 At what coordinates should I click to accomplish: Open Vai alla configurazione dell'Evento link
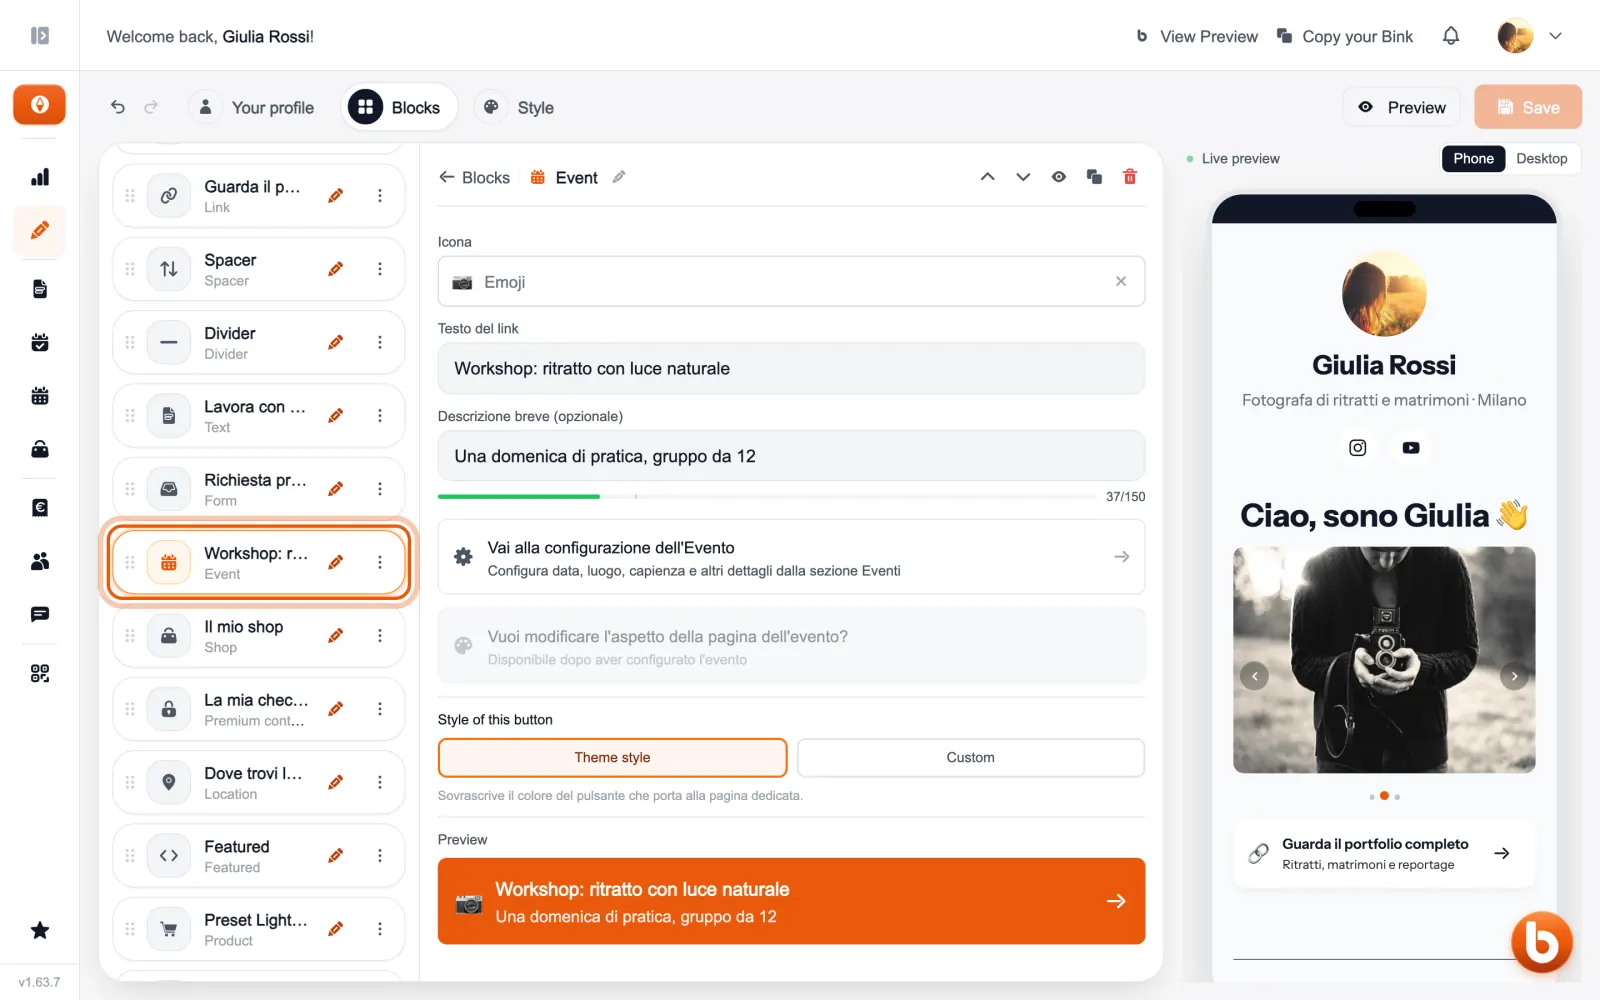[x=791, y=557]
